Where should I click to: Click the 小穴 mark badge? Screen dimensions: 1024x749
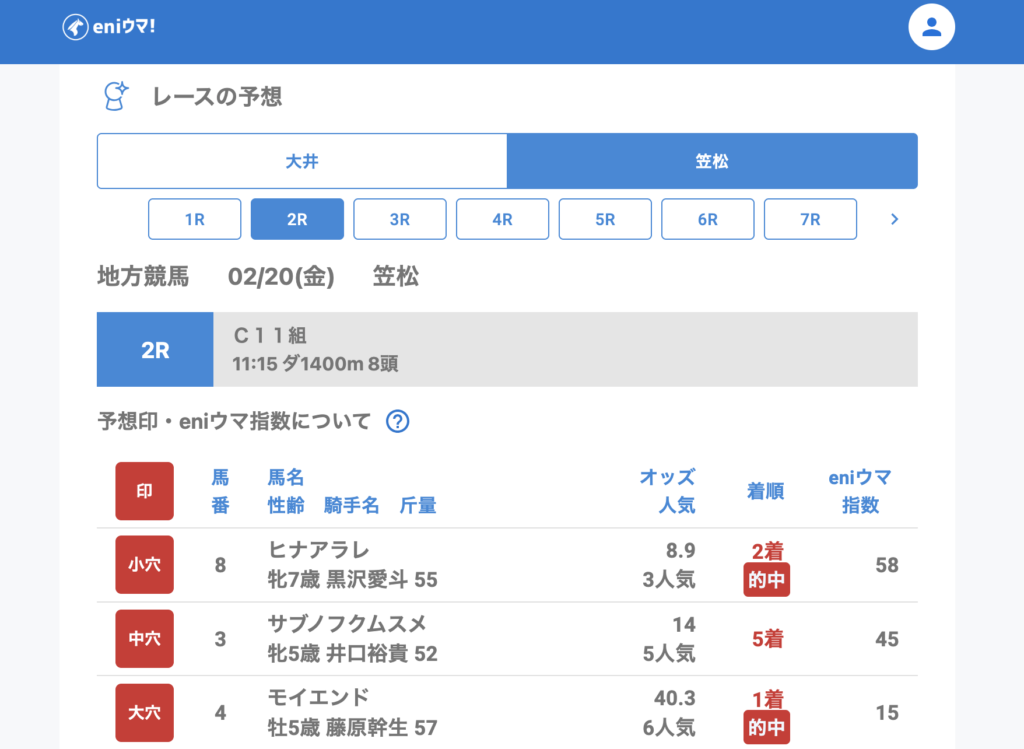[x=144, y=565]
